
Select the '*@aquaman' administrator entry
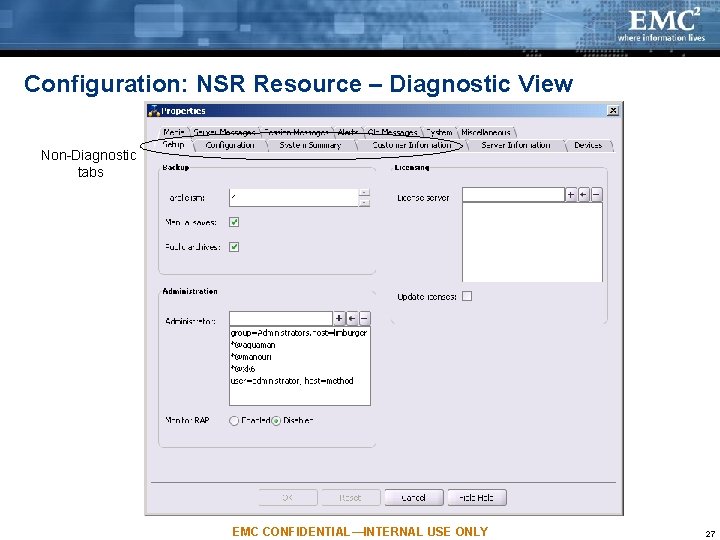point(253,345)
